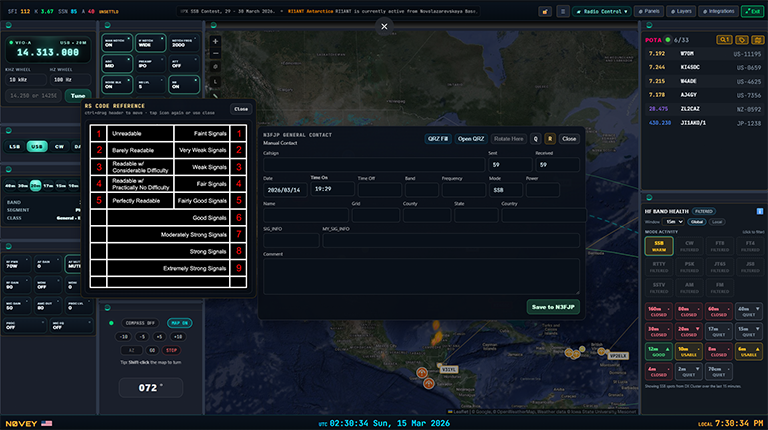Click the HZ WHEEL 100 Hz selector
Image resolution: width=768 pixels, height=430 pixels.
click(70, 79)
